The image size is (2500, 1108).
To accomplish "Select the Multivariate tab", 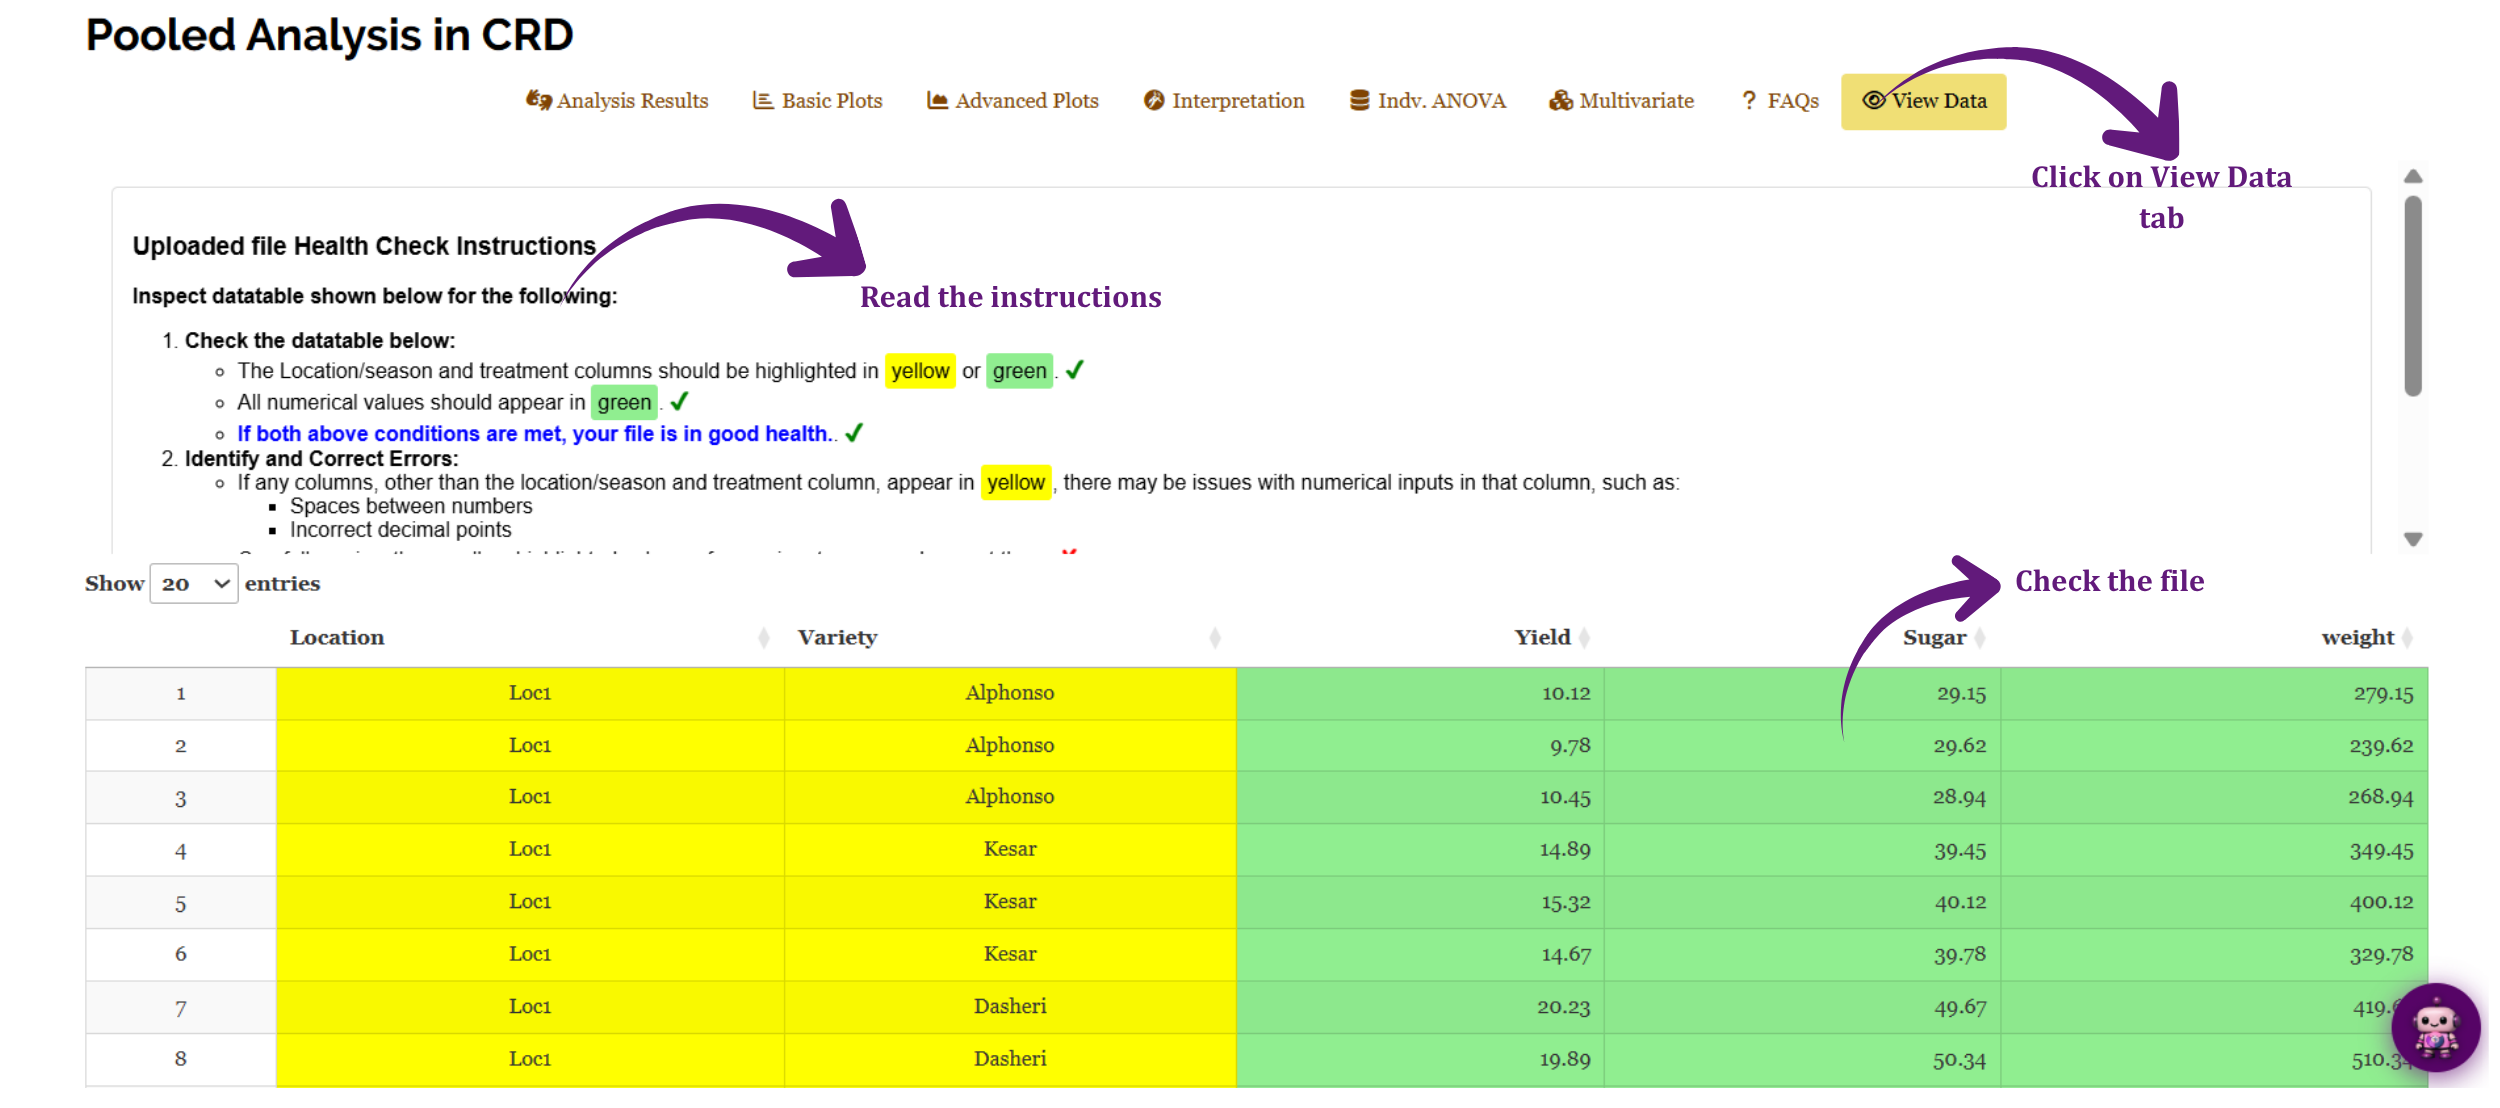I will (x=1621, y=101).
